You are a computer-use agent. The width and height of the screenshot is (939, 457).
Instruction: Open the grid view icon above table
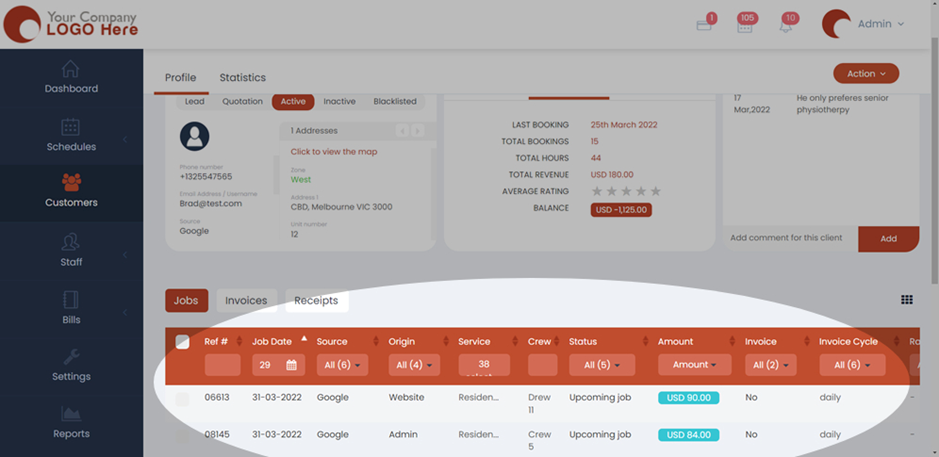907,300
